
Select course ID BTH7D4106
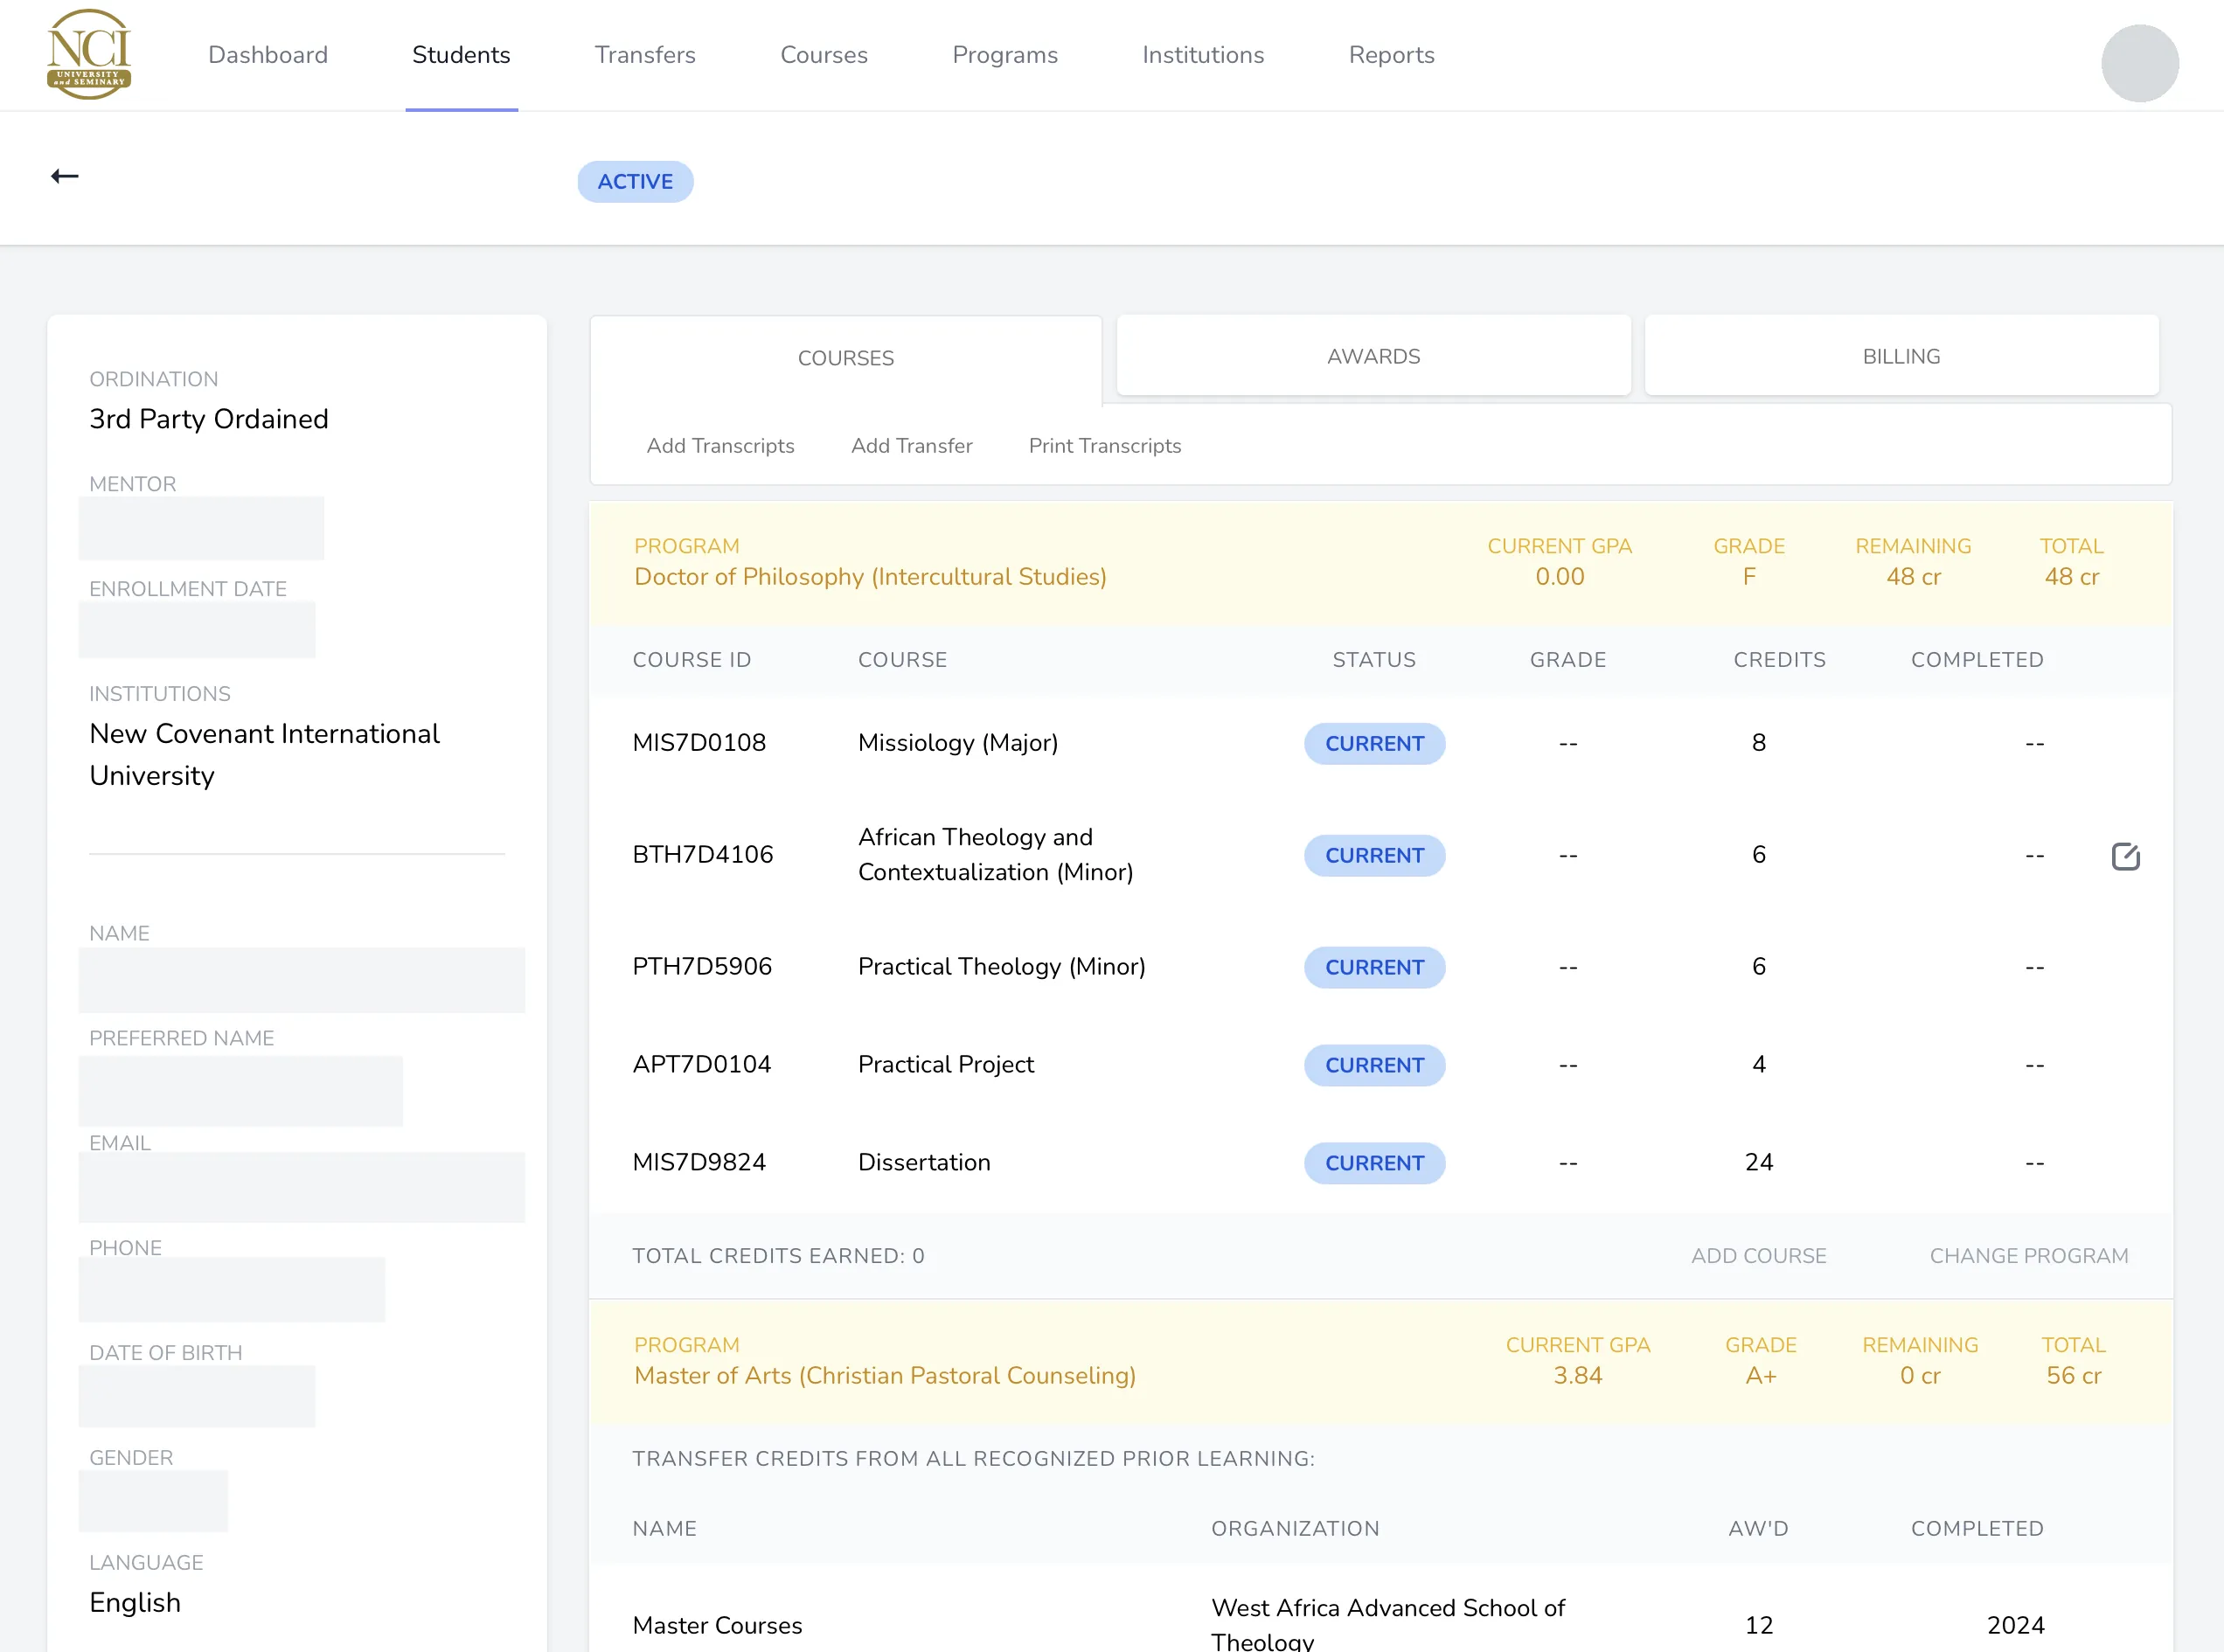click(x=702, y=855)
